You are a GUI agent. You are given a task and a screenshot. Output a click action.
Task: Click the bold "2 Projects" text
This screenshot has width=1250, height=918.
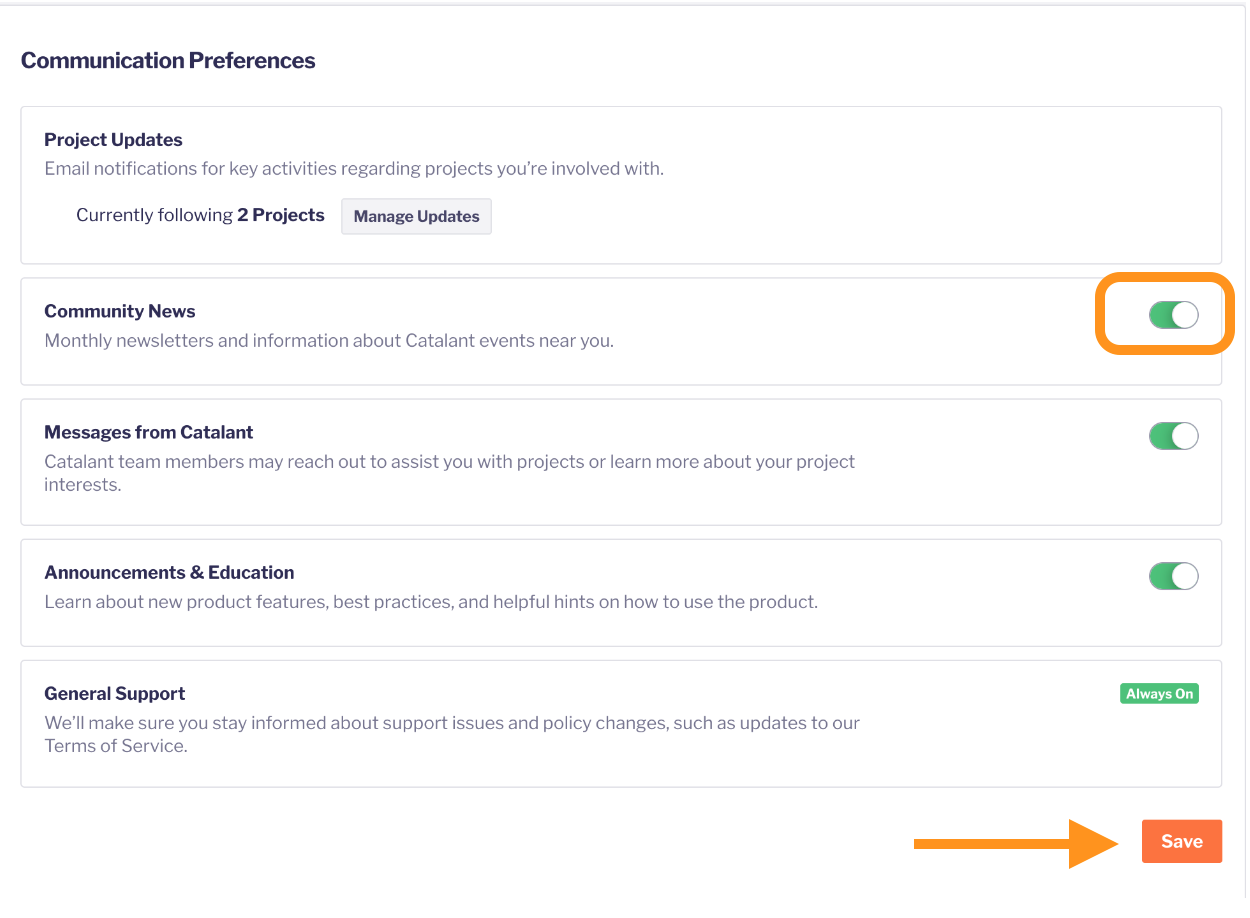point(281,215)
